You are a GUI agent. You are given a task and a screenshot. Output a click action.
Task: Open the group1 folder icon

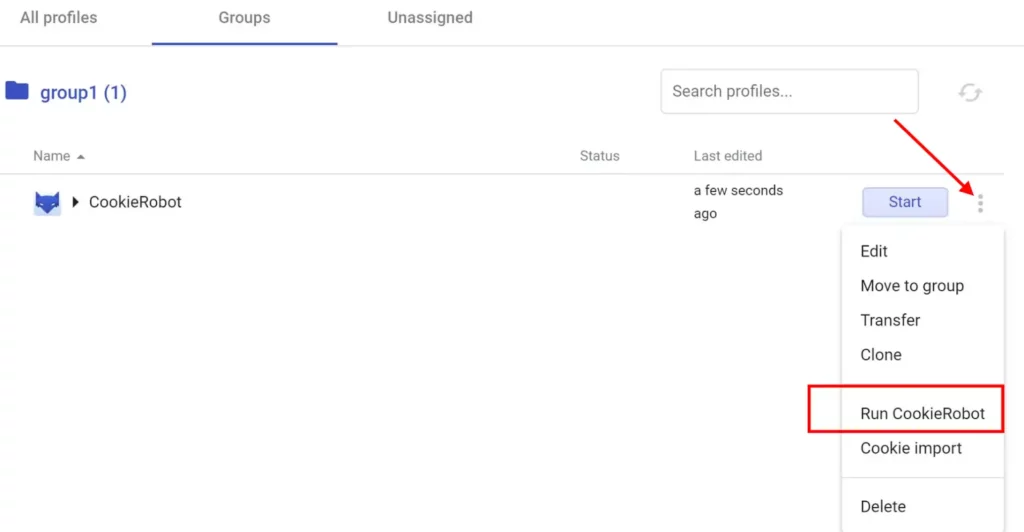17,91
